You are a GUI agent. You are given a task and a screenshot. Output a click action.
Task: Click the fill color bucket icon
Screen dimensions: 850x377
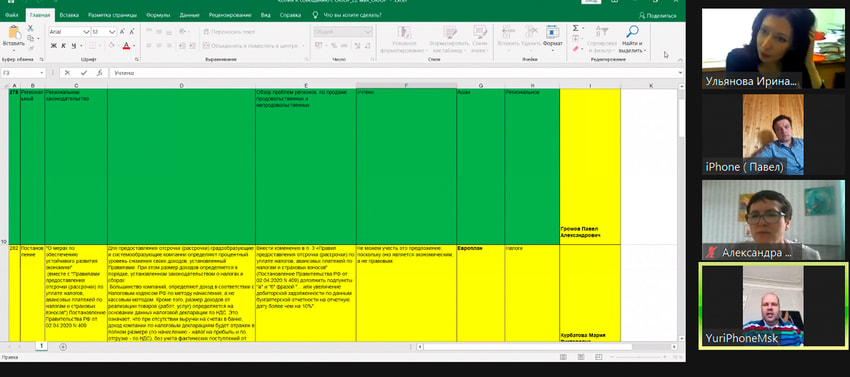pyautogui.click(x=112, y=46)
